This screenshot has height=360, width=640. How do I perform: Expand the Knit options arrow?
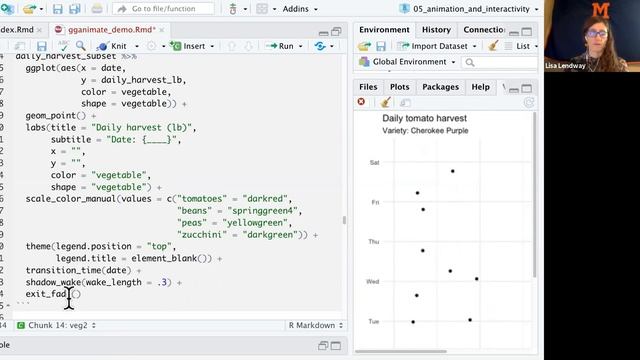click(x=137, y=47)
